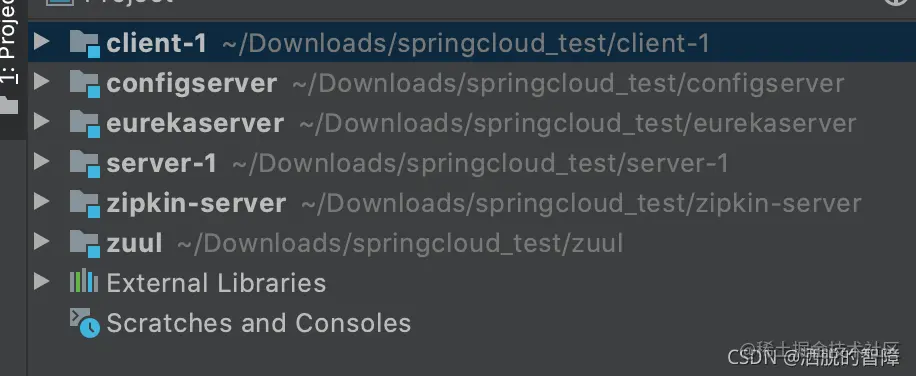
Task: Click the client-1 module folder icon
Action: [x=85, y=44]
